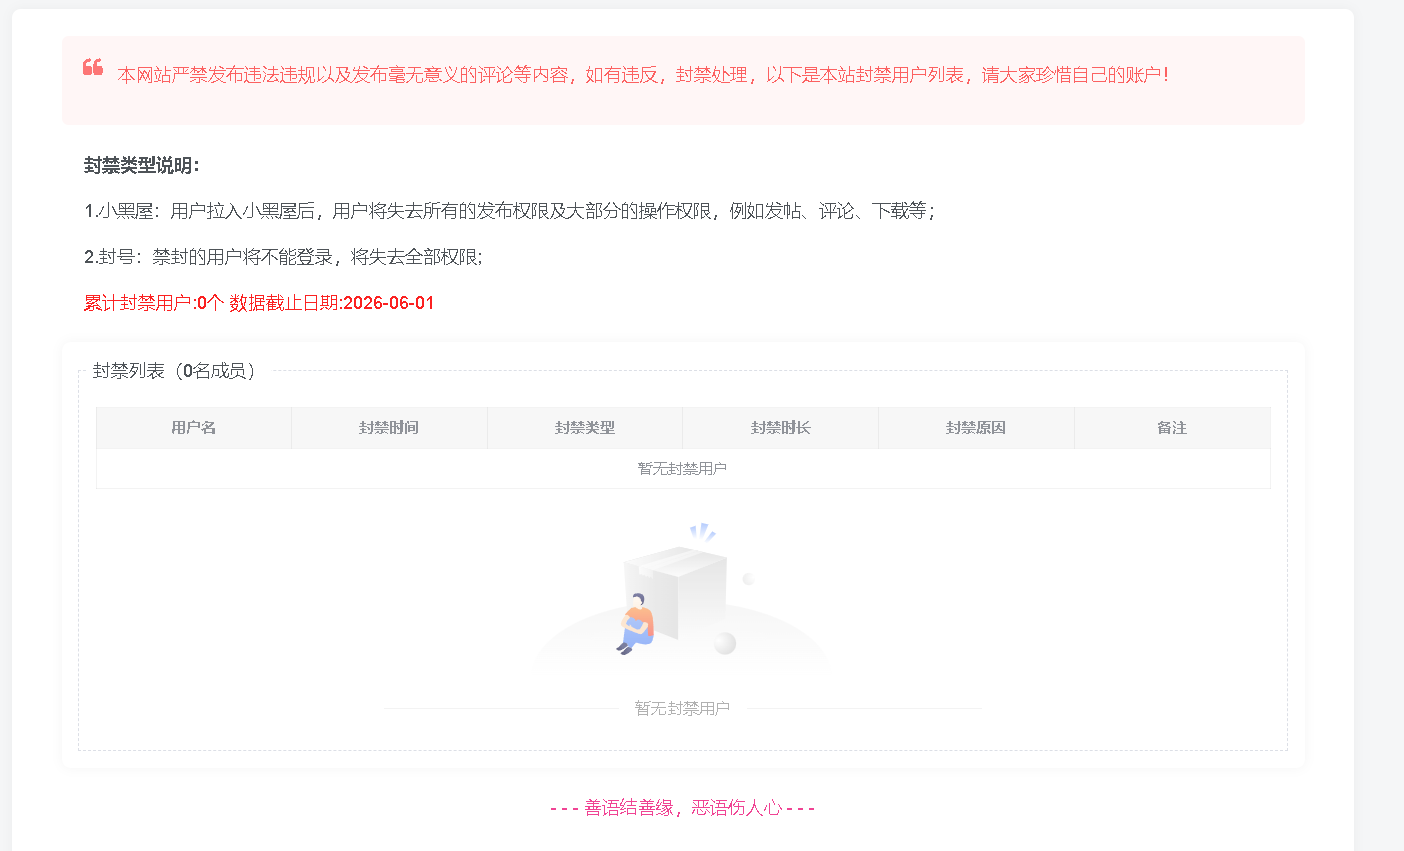
Task: Select the 封禁时长 column header
Action: pos(781,428)
